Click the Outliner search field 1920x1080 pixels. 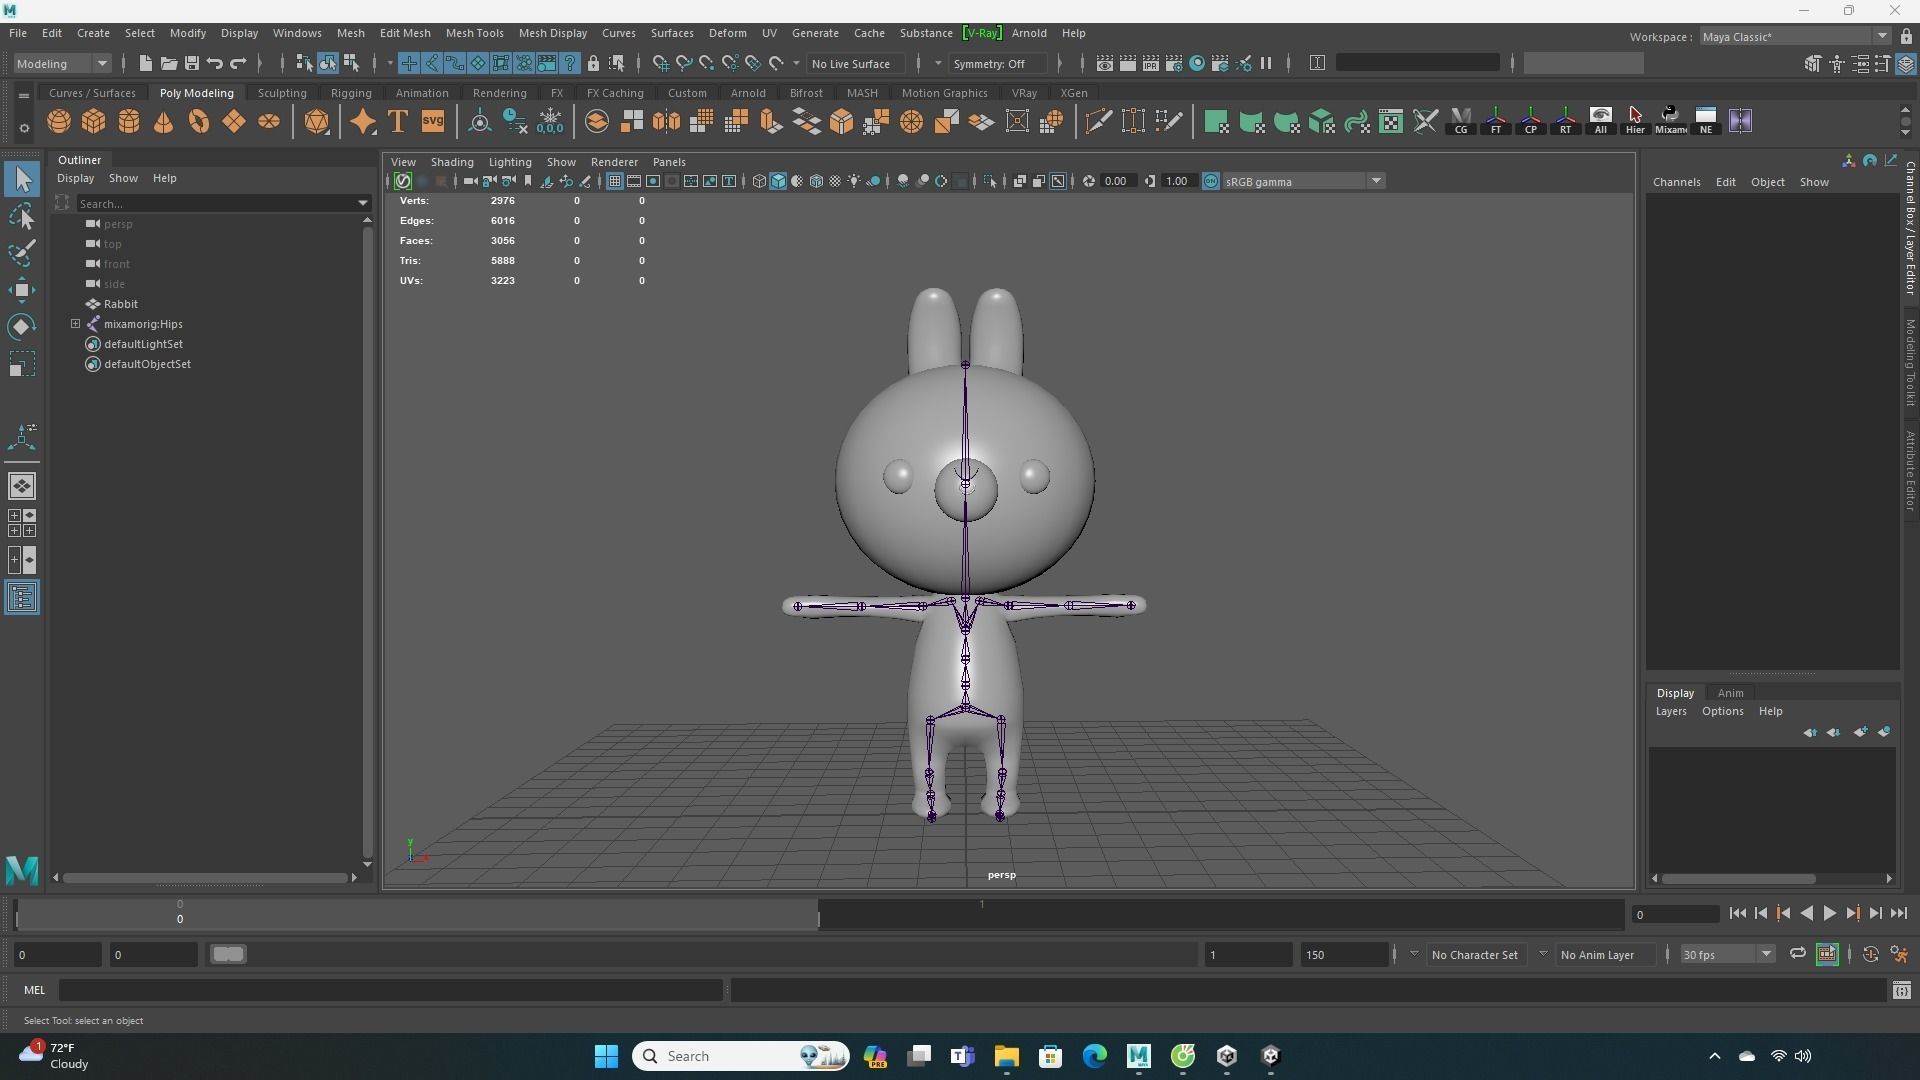(x=223, y=203)
